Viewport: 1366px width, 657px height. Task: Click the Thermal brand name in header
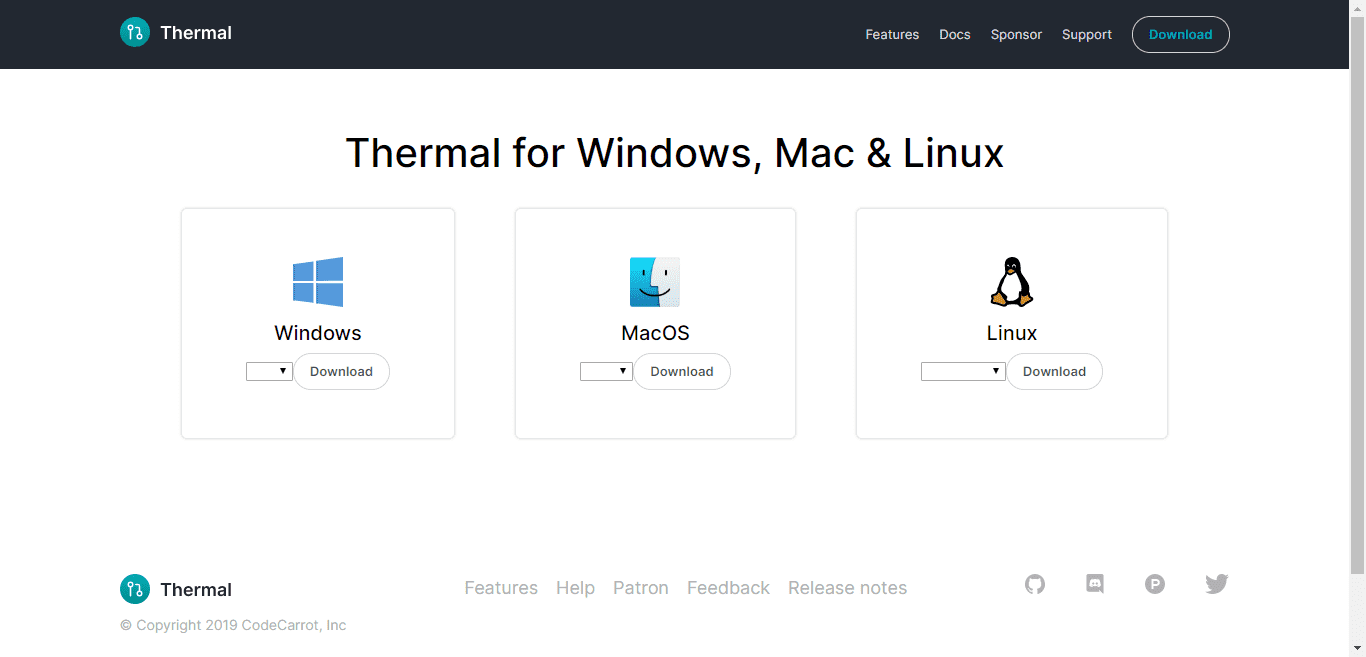click(196, 33)
